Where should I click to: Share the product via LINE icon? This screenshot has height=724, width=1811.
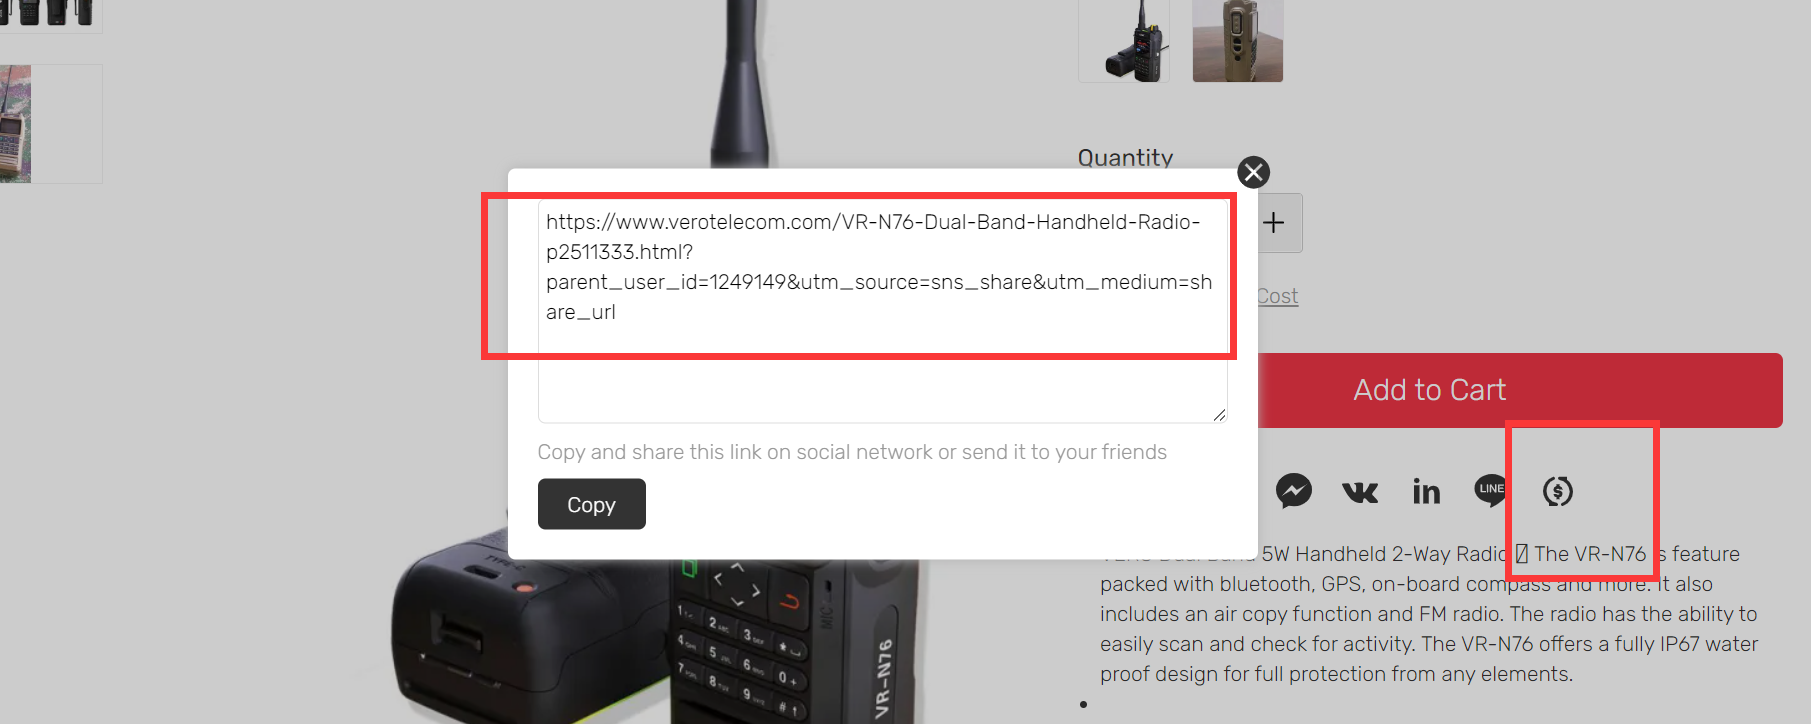point(1490,490)
